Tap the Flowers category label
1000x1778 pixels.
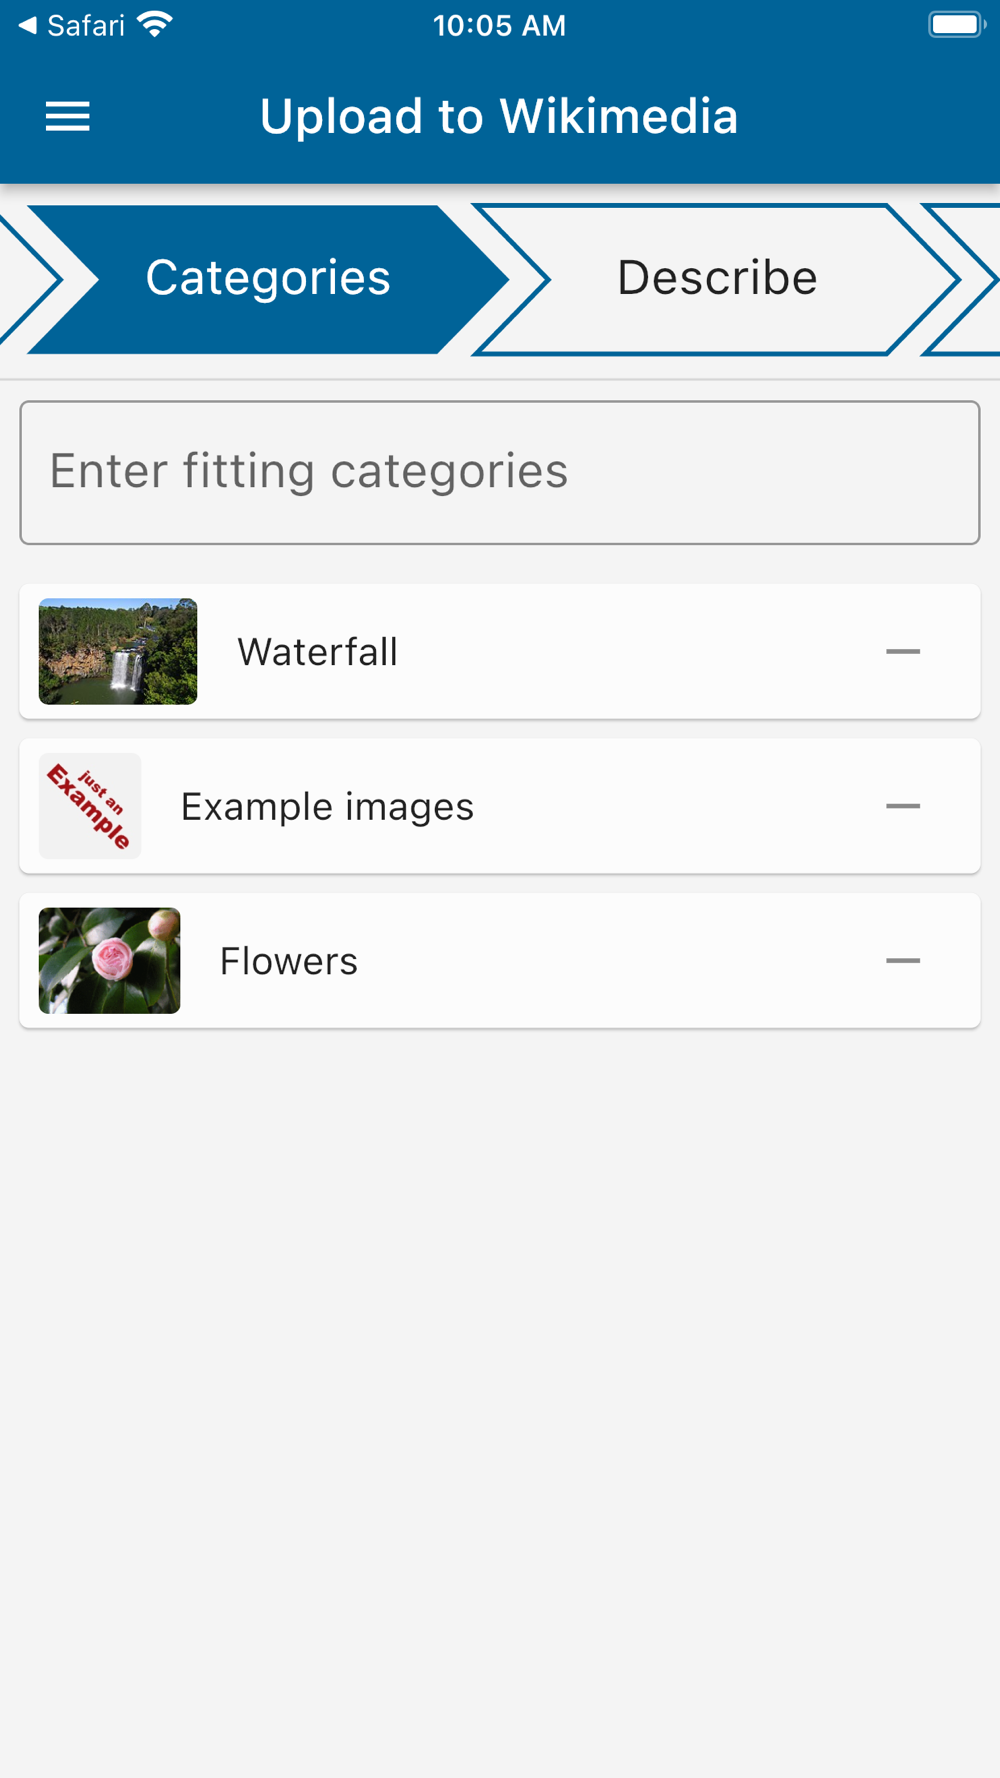click(x=288, y=961)
